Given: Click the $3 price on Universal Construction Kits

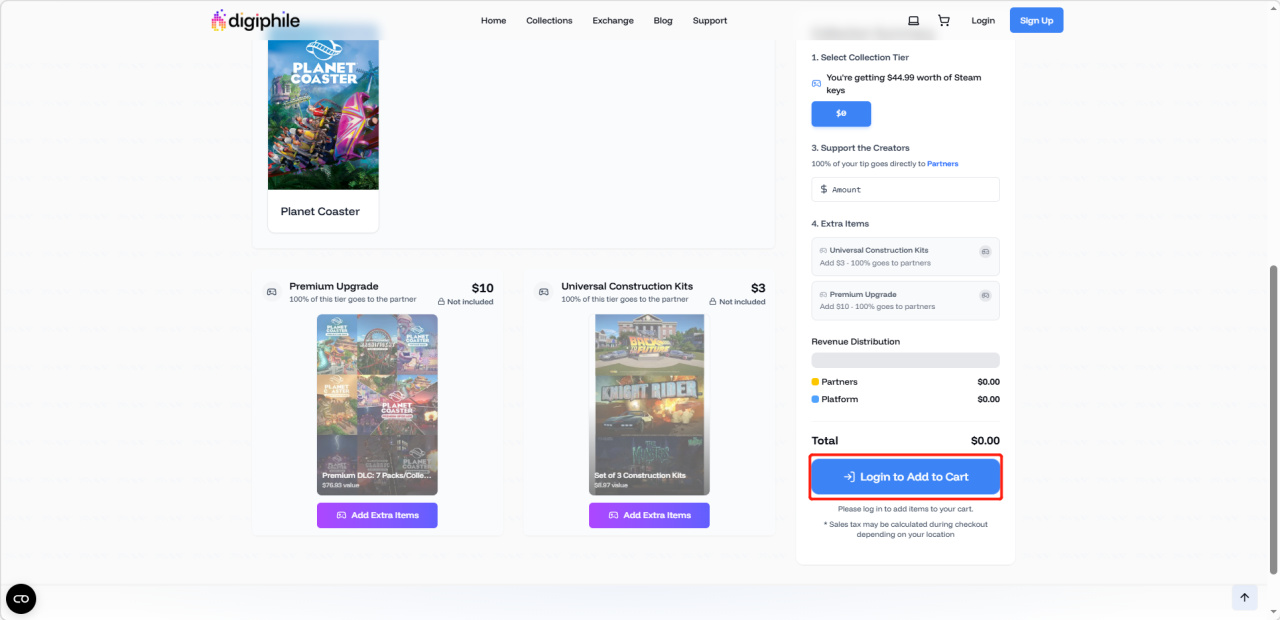Looking at the screenshot, I should [758, 288].
